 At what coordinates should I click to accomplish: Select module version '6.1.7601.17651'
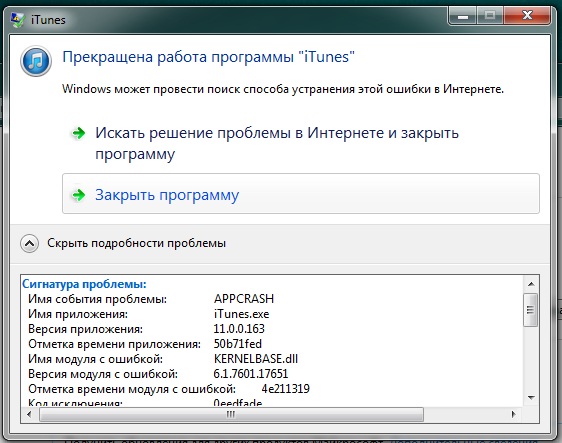[x=251, y=374]
